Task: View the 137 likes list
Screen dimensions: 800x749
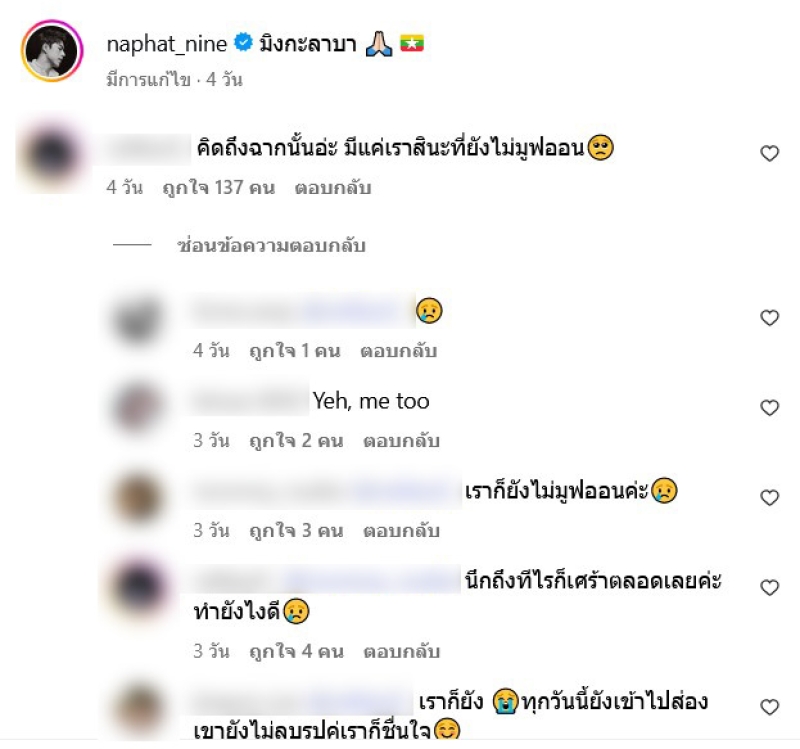Action: pyautogui.click(x=218, y=188)
